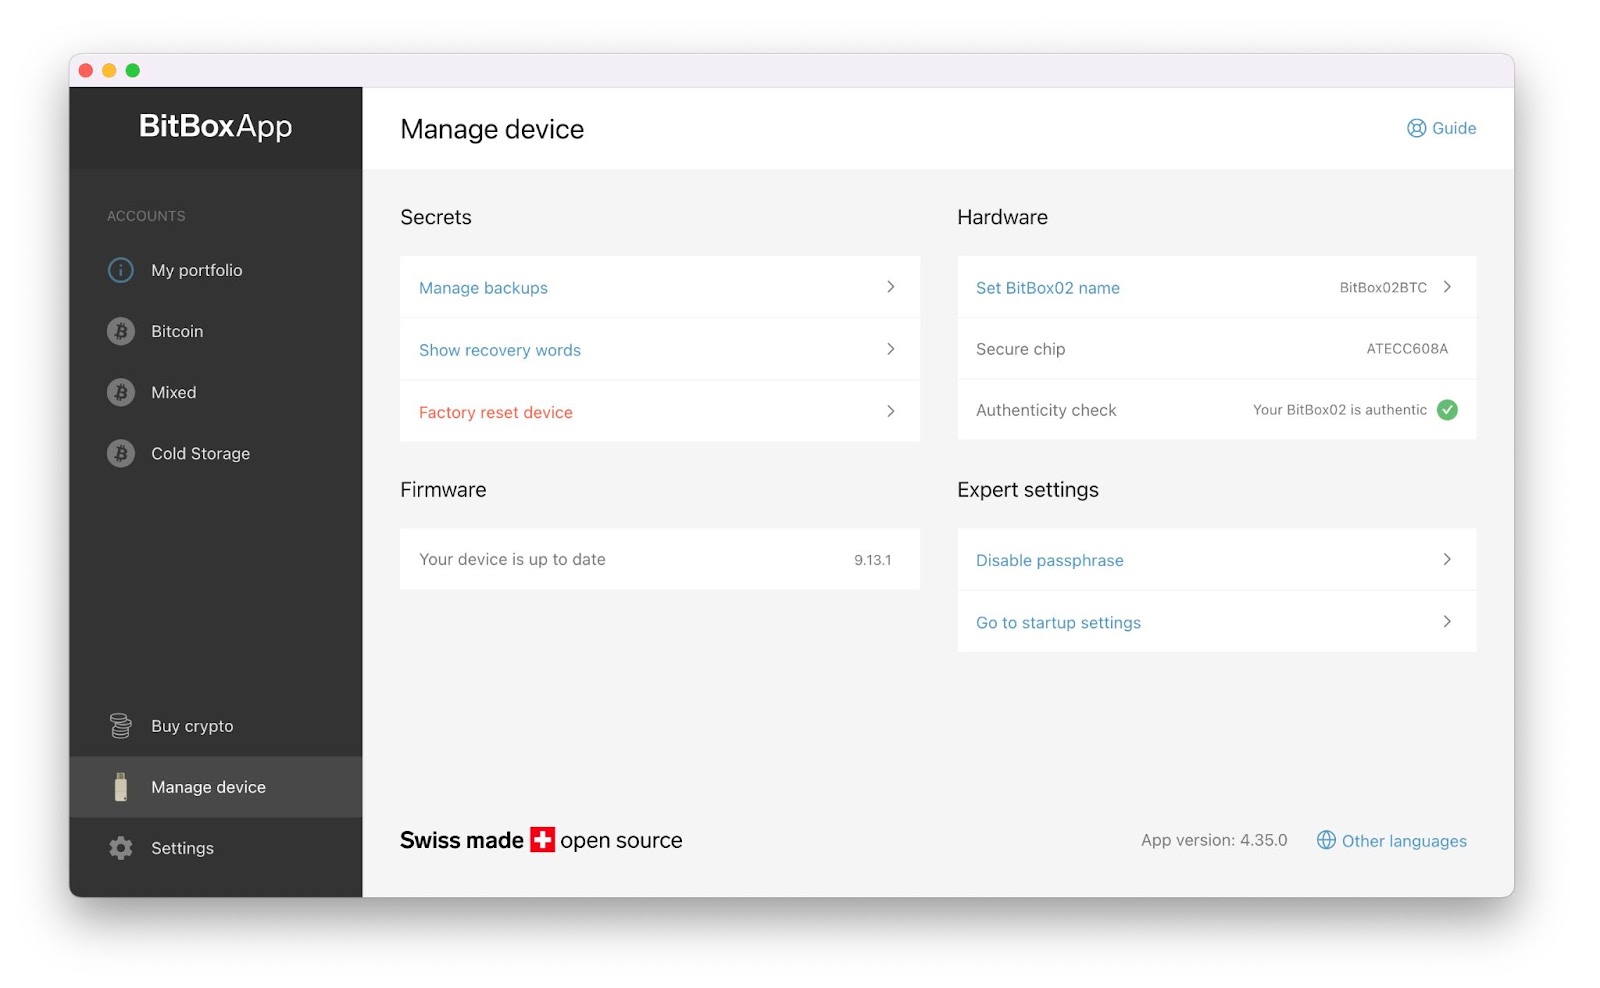Click Set BitBox02 name
1600x988 pixels.
click(x=1048, y=288)
